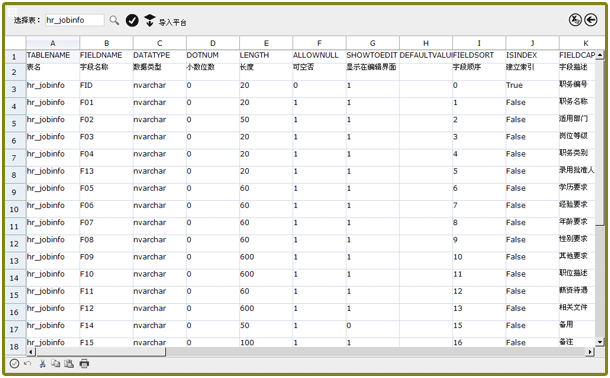Click the horizontal scrollbar thumb

100,352
